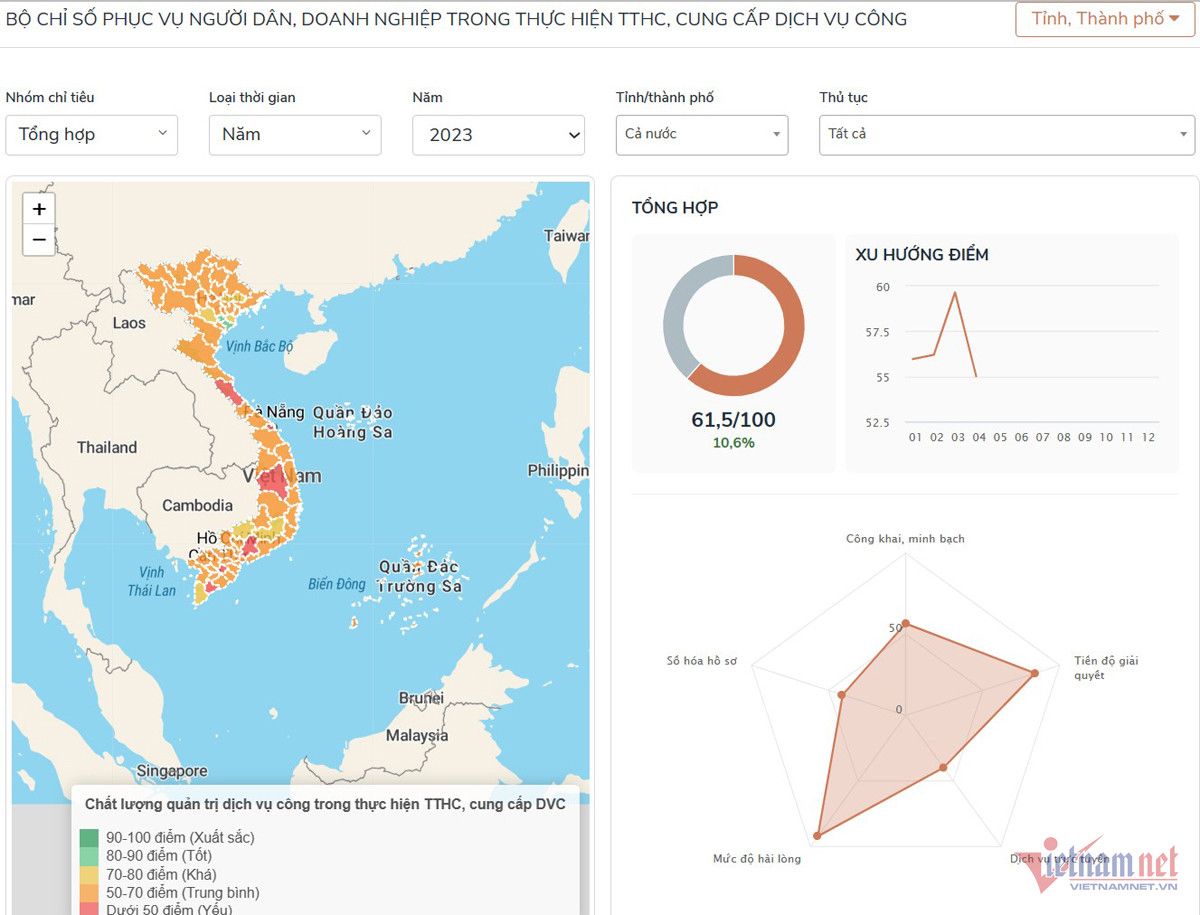Image resolution: width=1200 pixels, height=915 pixels.
Task: Click the Số hóa hồ sơ radar label
Action: [701, 661]
